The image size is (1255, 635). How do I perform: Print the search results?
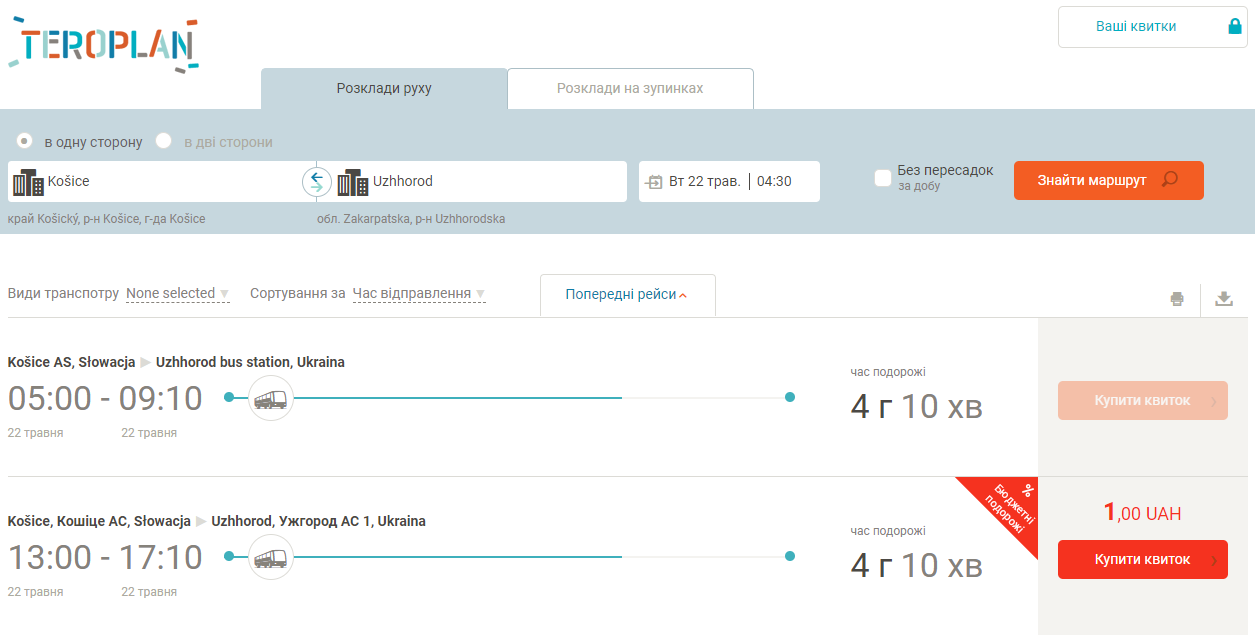click(1177, 298)
